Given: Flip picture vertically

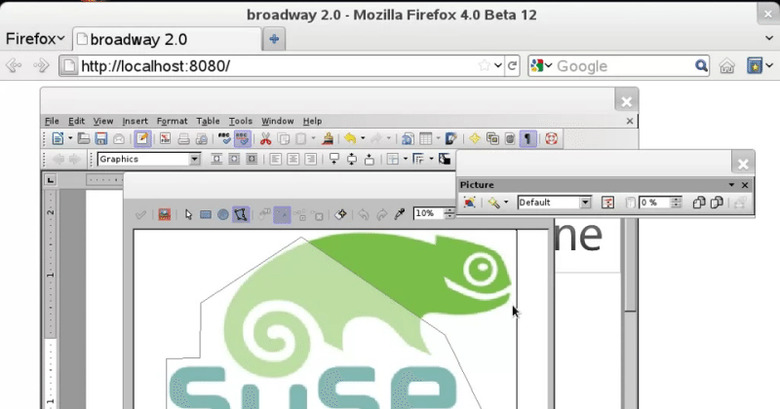Looking at the screenshot, I should pyautogui.click(x=716, y=203).
